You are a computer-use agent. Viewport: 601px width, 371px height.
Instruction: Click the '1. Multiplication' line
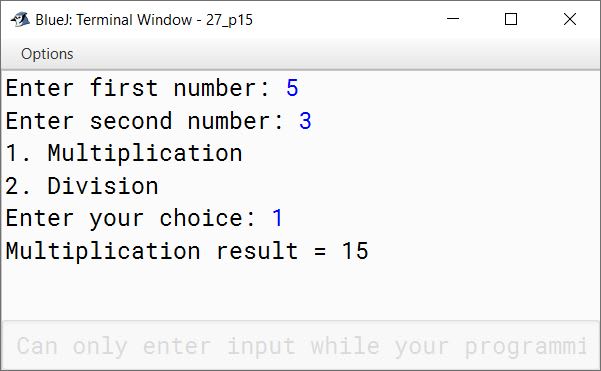coord(124,154)
